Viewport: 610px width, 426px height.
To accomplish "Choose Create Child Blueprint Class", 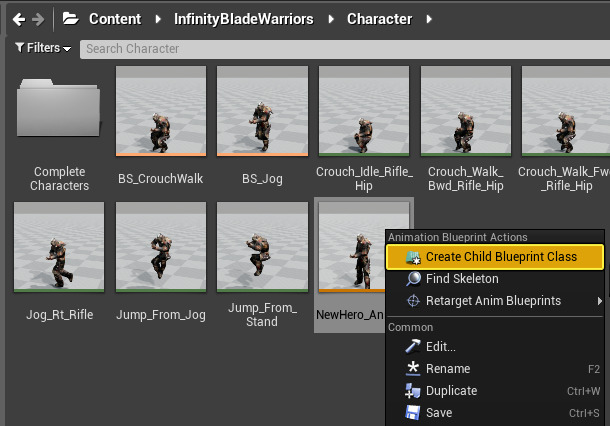I will click(495, 257).
